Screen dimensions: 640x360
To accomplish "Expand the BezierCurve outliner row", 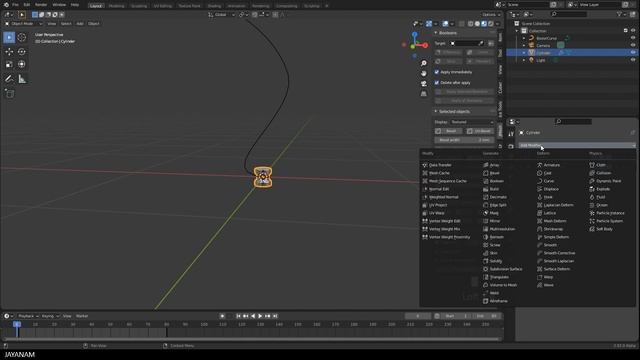I will [524, 38].
